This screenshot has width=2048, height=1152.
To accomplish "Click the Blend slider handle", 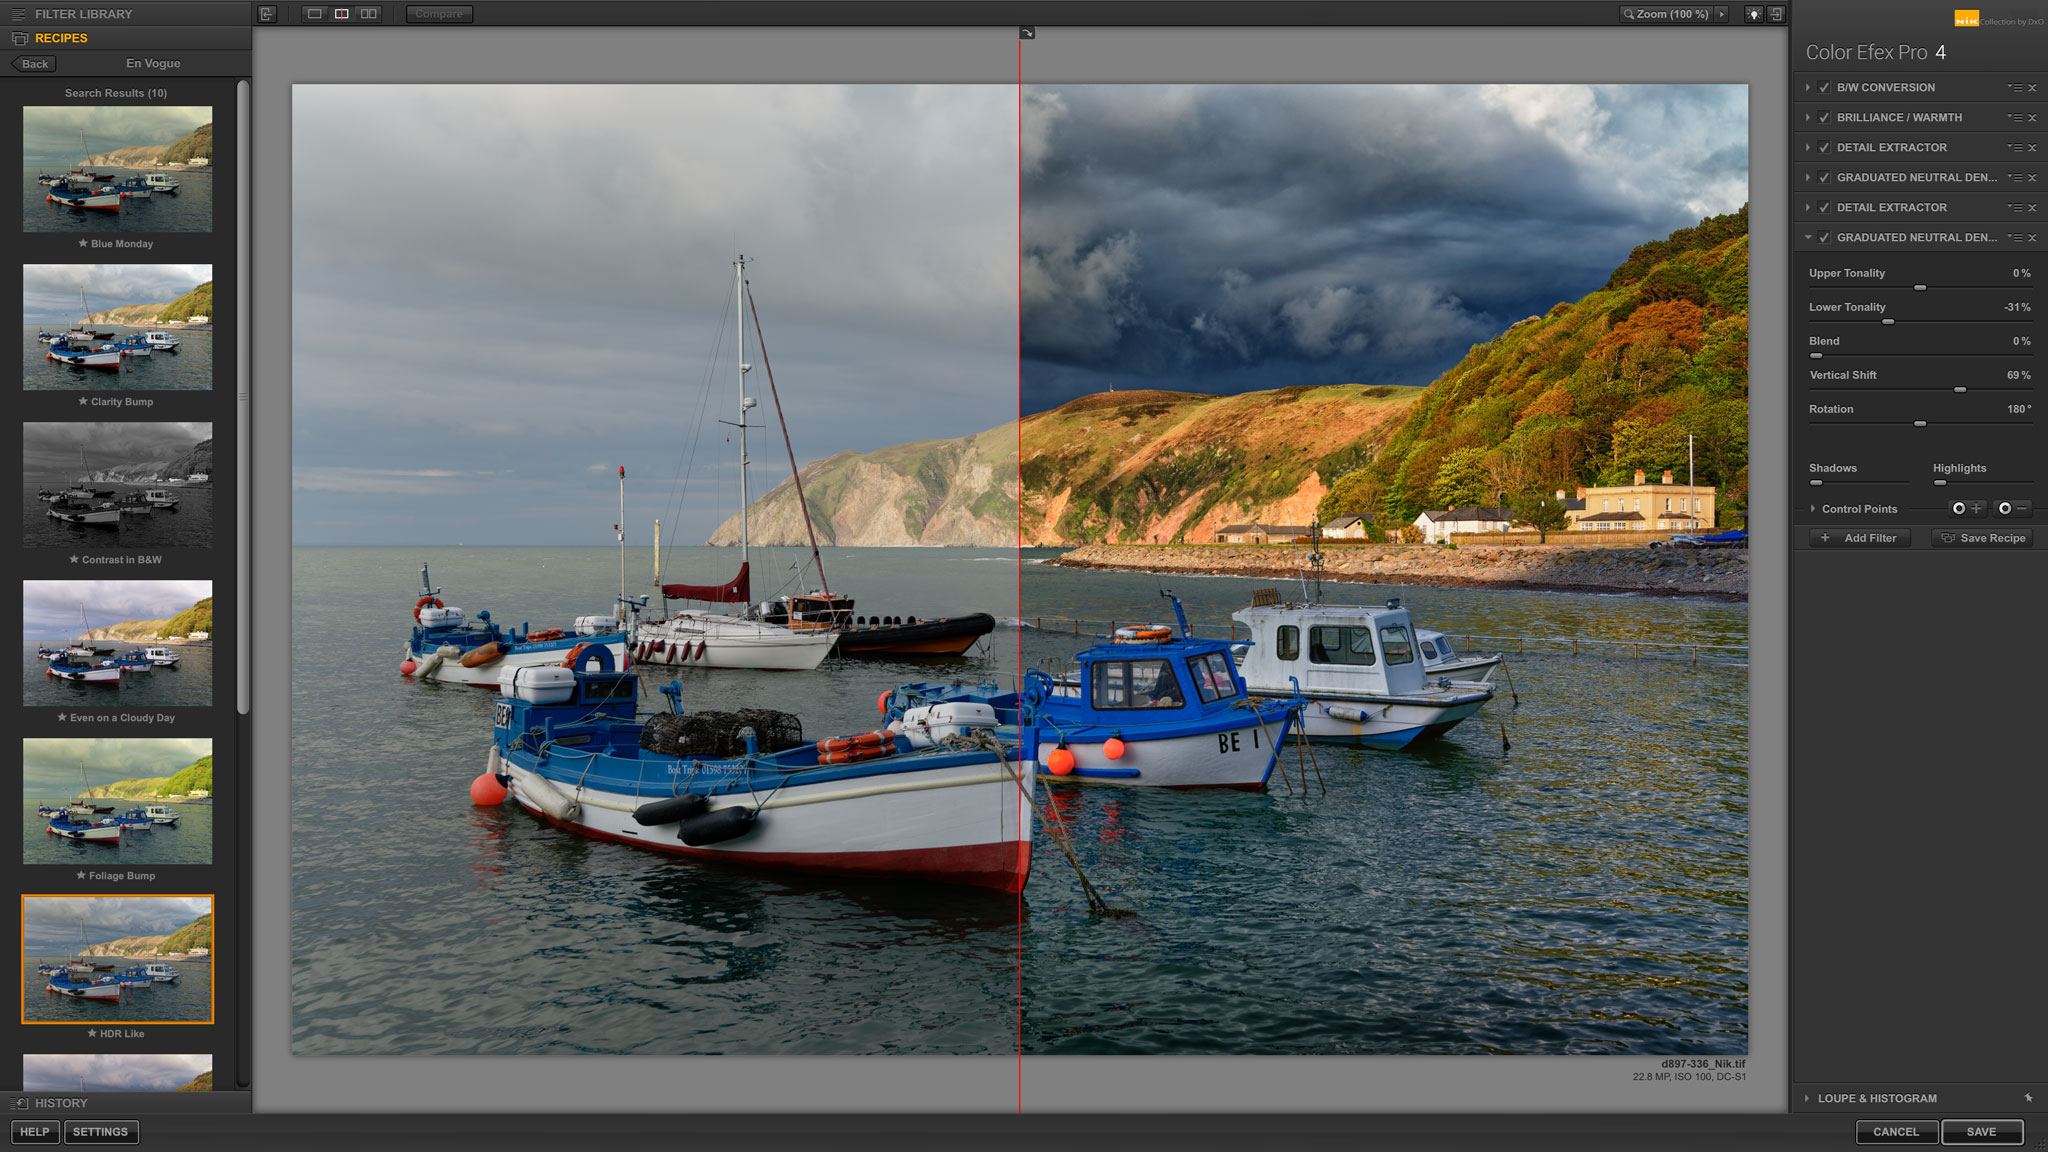I will tap(1816, 356).
